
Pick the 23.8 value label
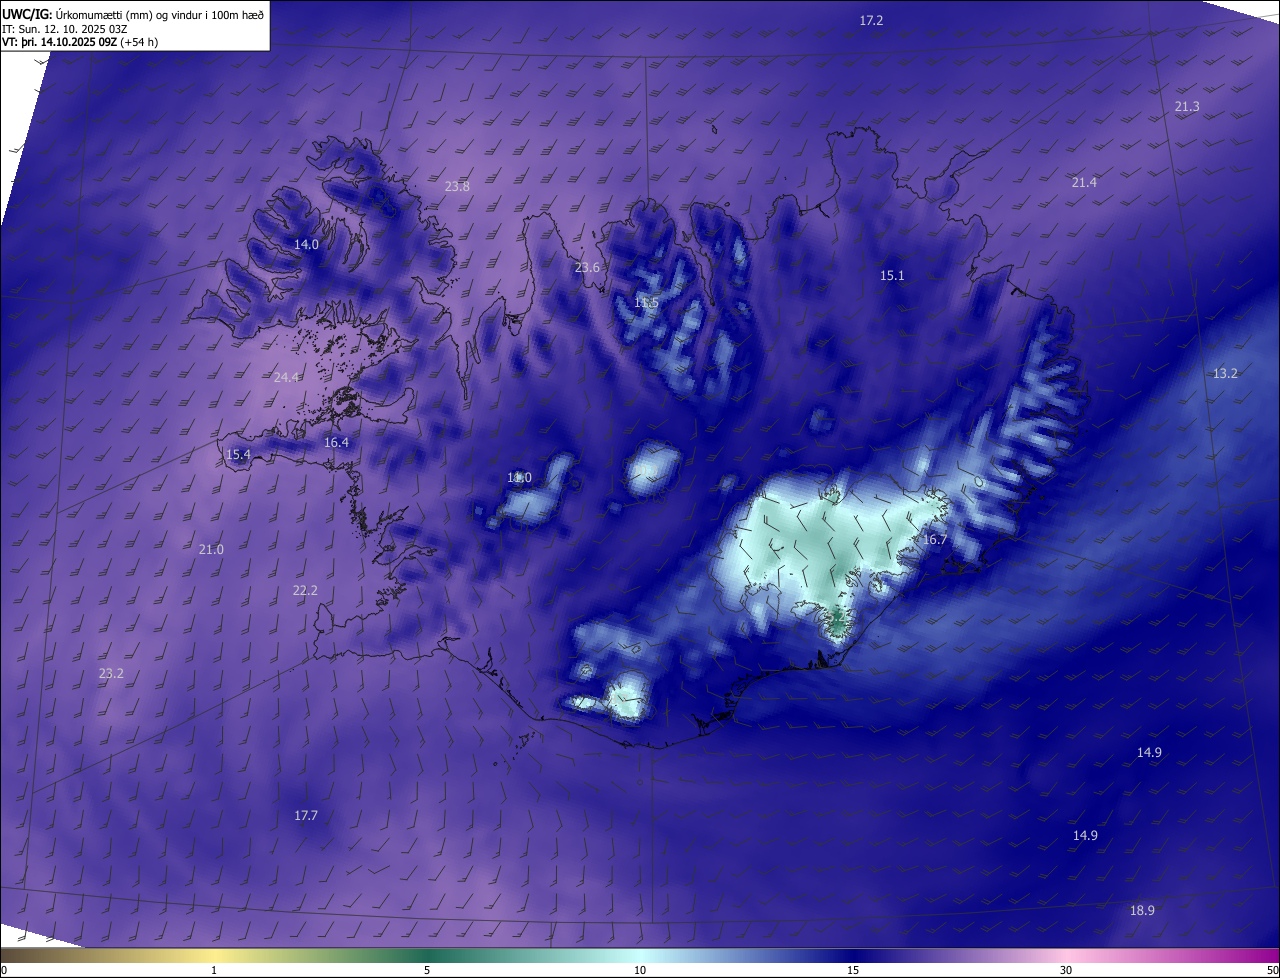(x=457, y=186)
